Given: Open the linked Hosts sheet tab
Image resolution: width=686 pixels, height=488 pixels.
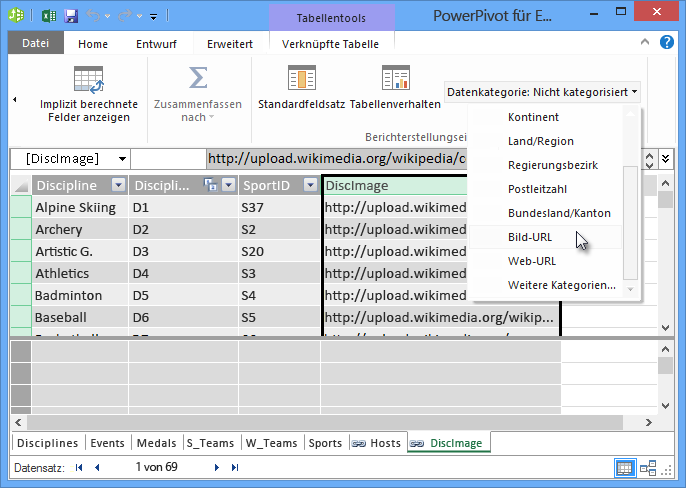Looking at the screenshot, I should pyautogui.click(x=377, y=443).
